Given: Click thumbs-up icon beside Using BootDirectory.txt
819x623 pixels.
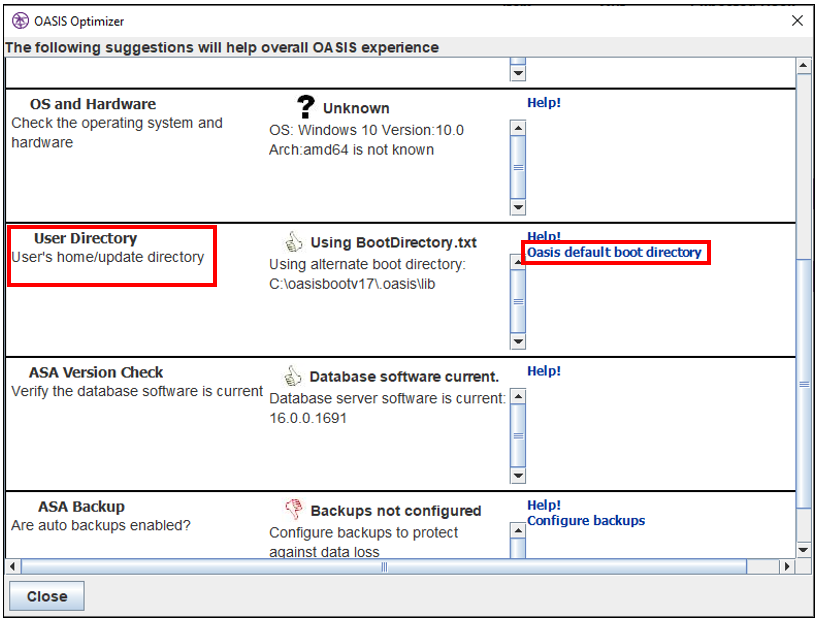Looking at the screenshot, I should [x=293, y=242].
